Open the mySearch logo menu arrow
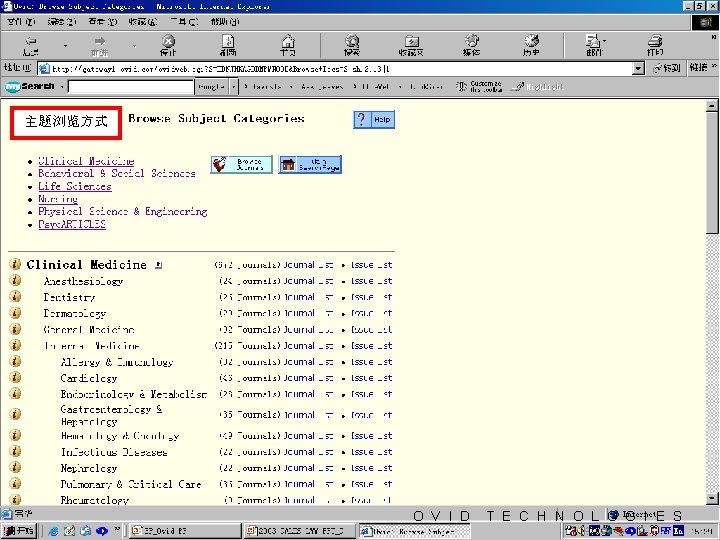This screenshot has height=540, width=720. (x=62, y=86)
